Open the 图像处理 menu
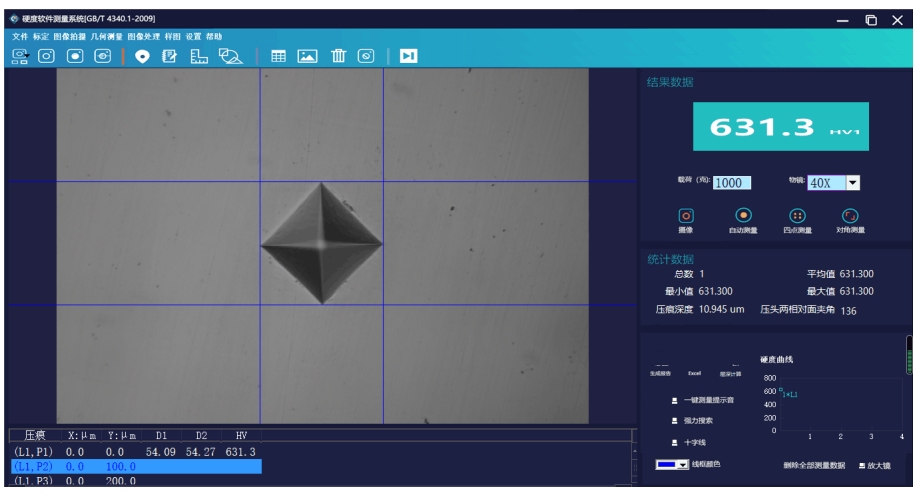Viewport: 920px width, 495px height. pos(144,36)
